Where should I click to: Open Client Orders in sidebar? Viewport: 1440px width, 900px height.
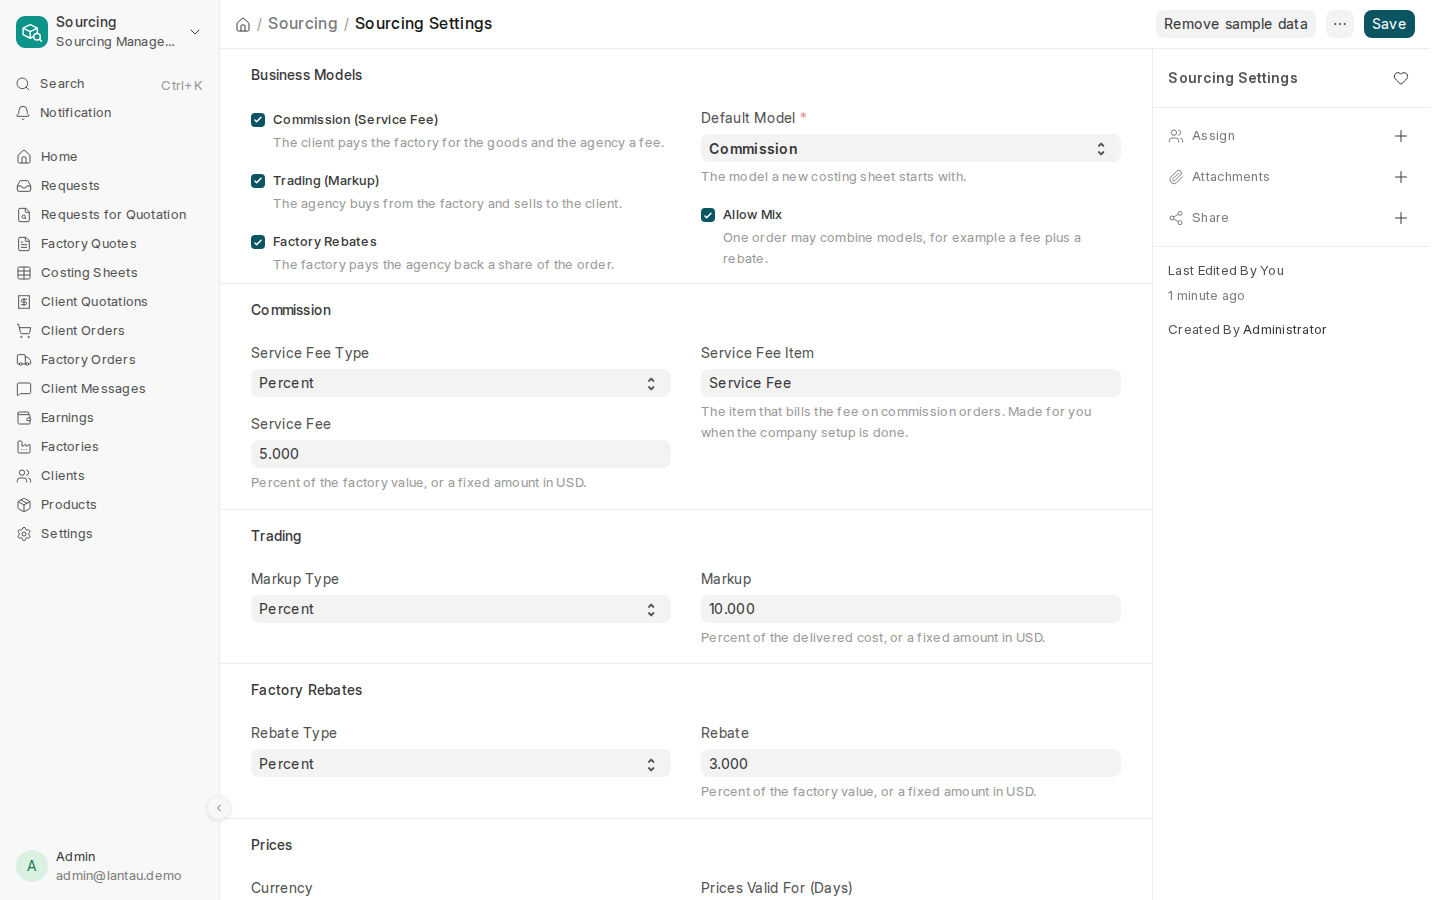(x=110, y=331)
